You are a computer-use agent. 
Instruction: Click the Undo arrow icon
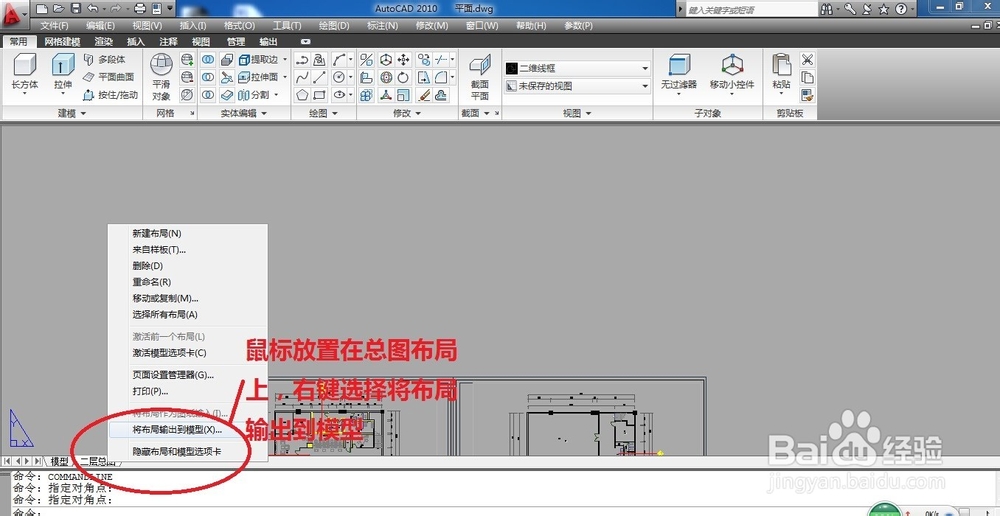92,9
